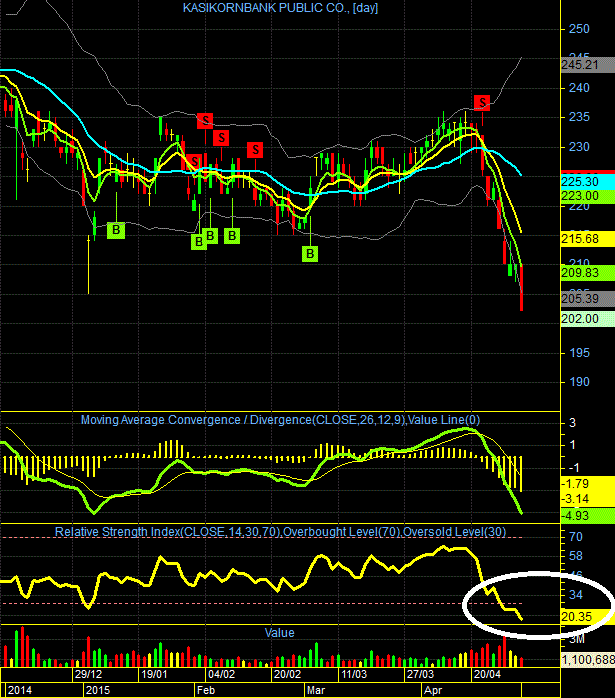Click the Apr month label
615x698 pixels.
(433, 690)
